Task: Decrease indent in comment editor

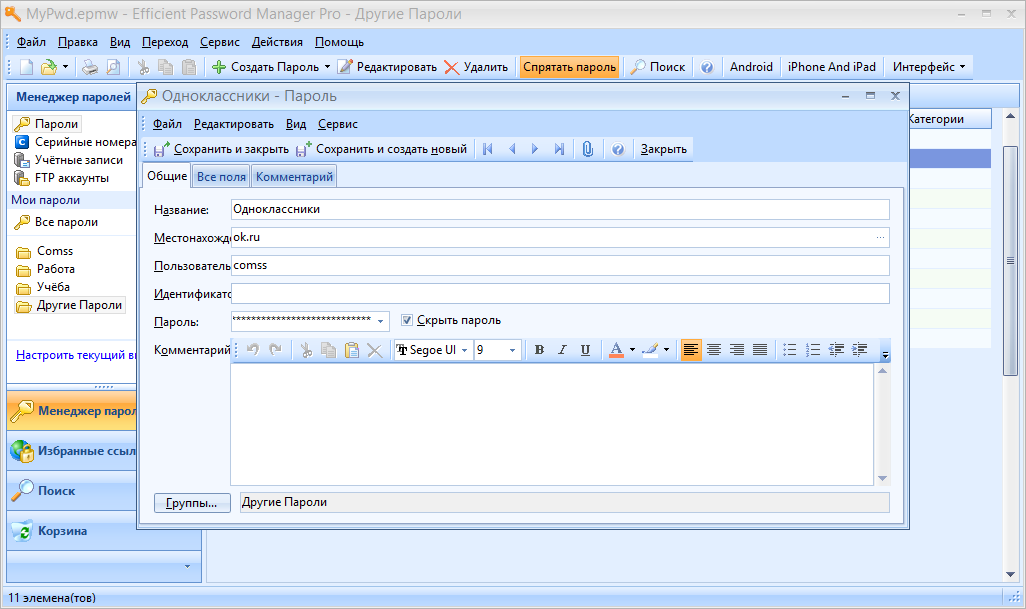Action: tap(836, 350)
